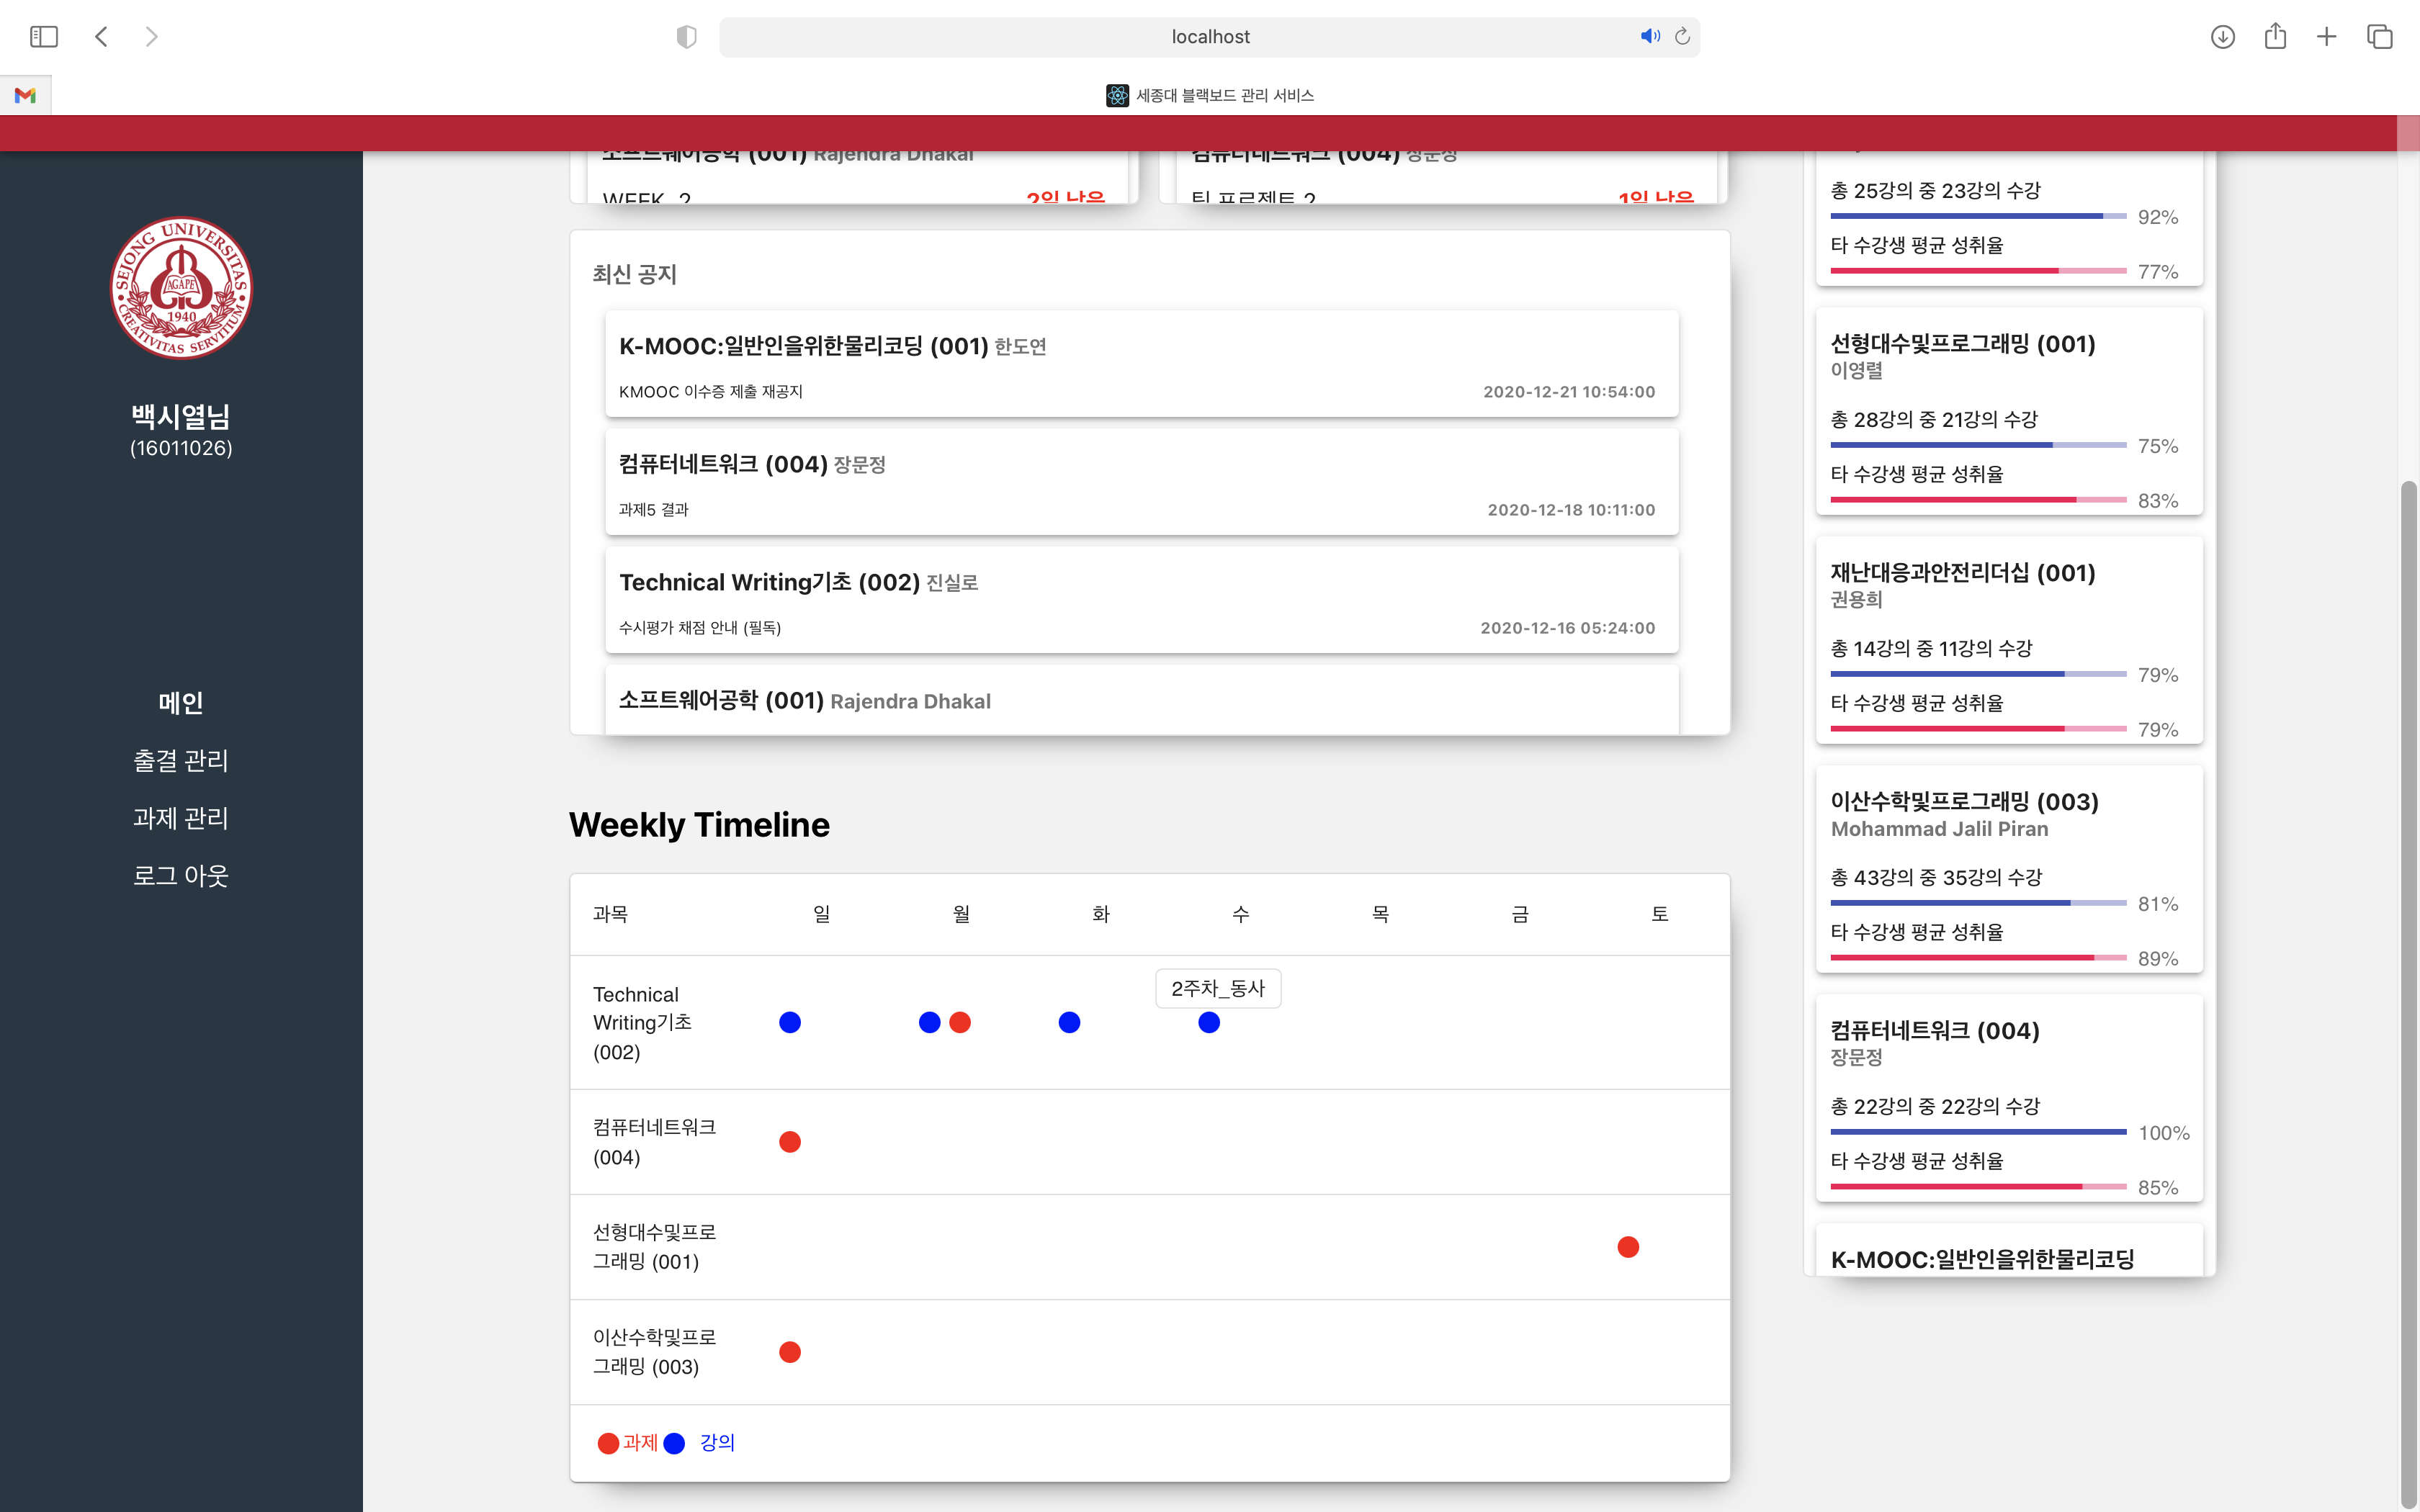Open 출결 관리 in the sidebar
The height and width of the screenshot is (1512, 2420).
[181, 761]
